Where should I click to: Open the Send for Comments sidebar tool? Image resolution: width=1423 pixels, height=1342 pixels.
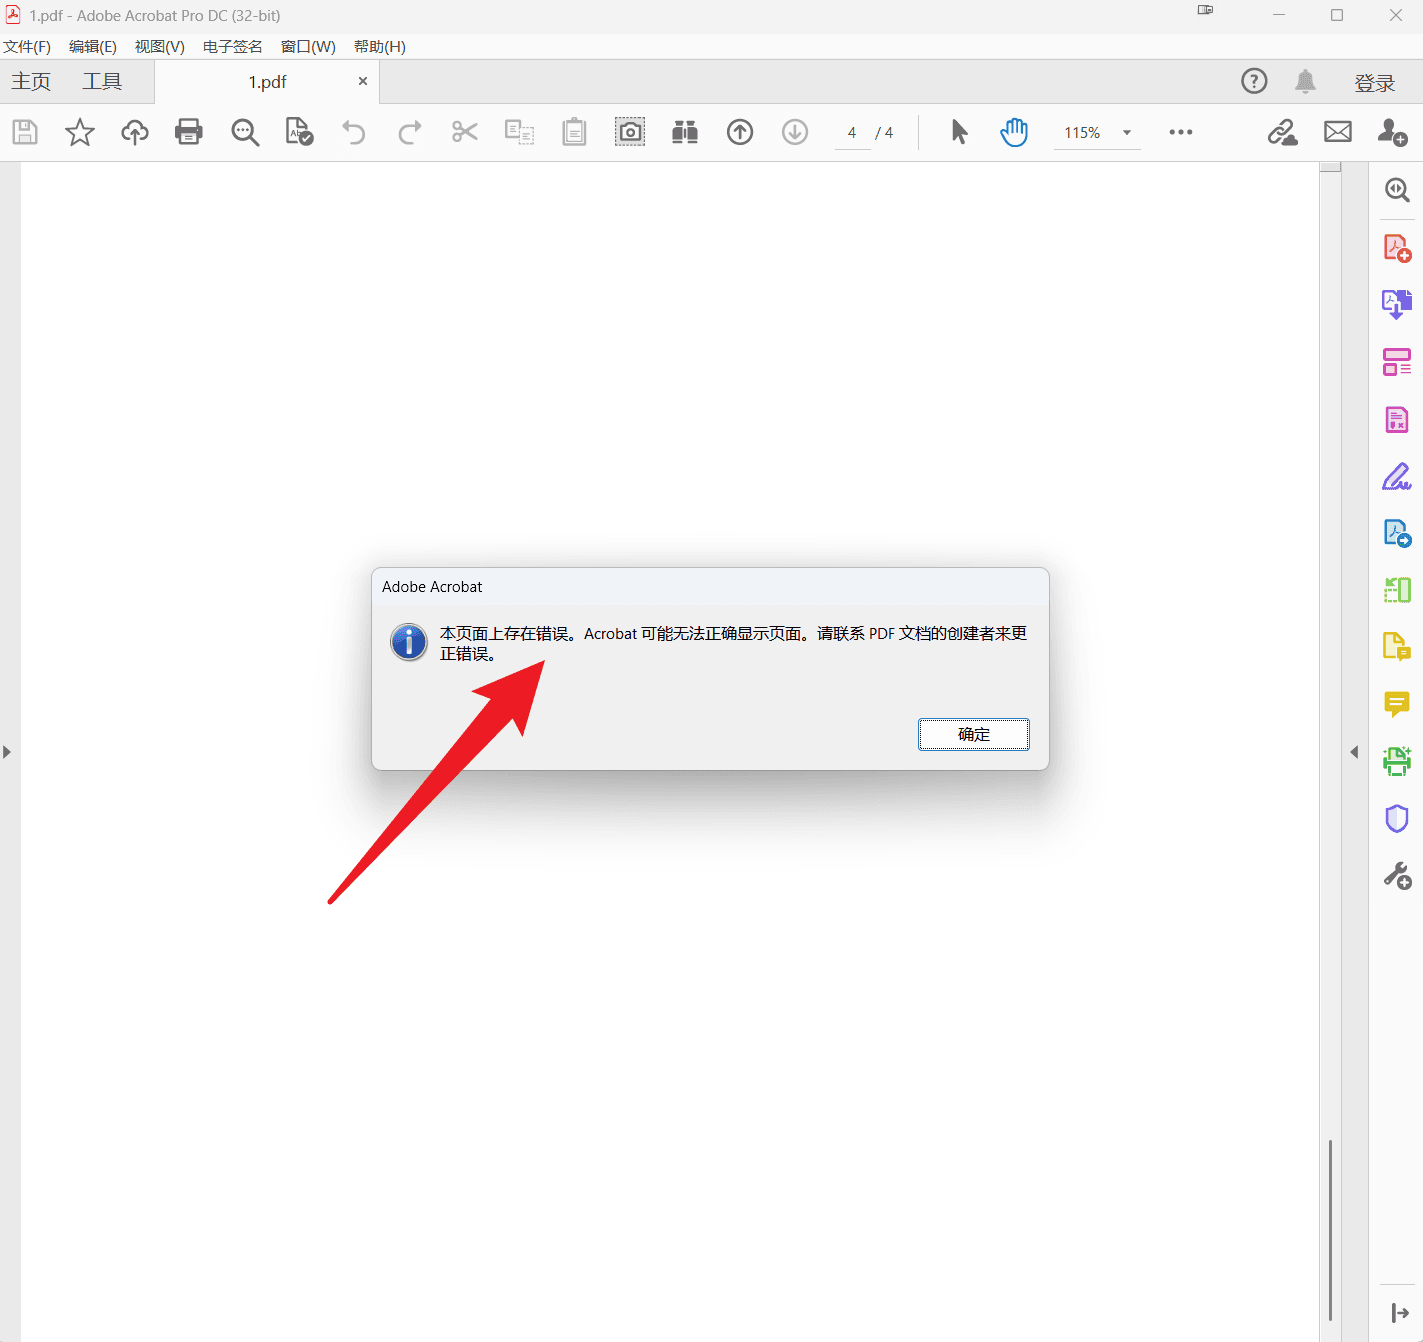tap(1397, 648)
